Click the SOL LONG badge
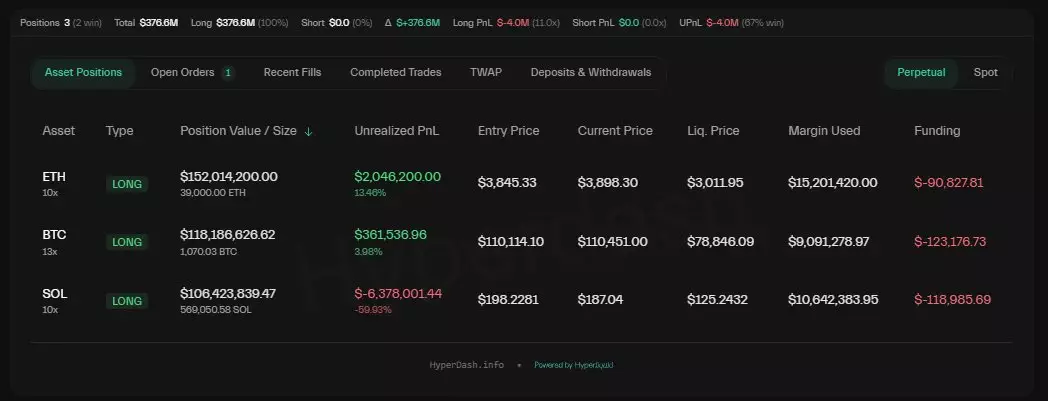This screenshot has height=401, width=1048. pyautogui.click(x=128, y=300)
